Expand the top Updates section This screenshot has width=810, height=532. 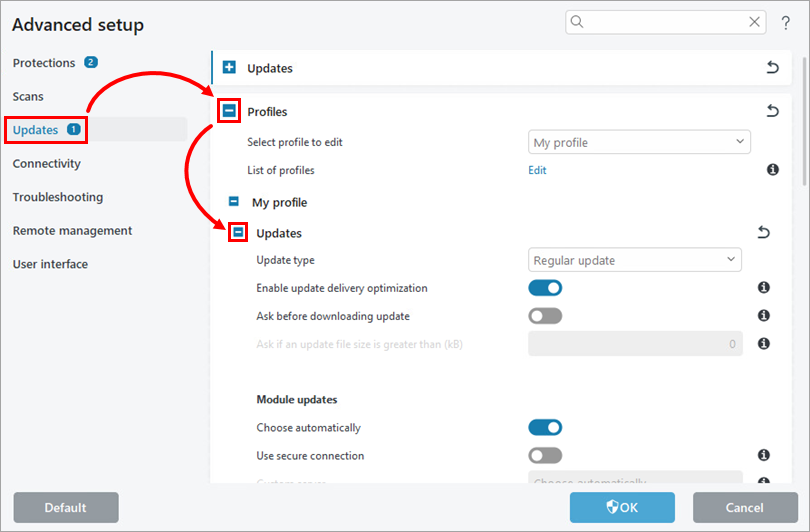pyautogui.click(x=229, y=68)
